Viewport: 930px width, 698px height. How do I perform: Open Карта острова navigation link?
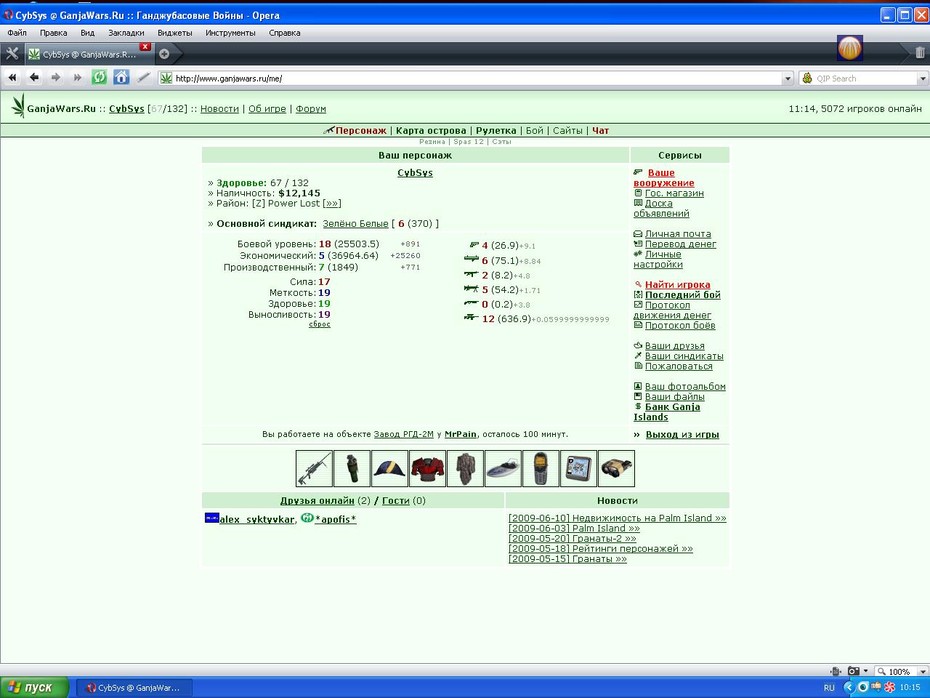[431, 130]
